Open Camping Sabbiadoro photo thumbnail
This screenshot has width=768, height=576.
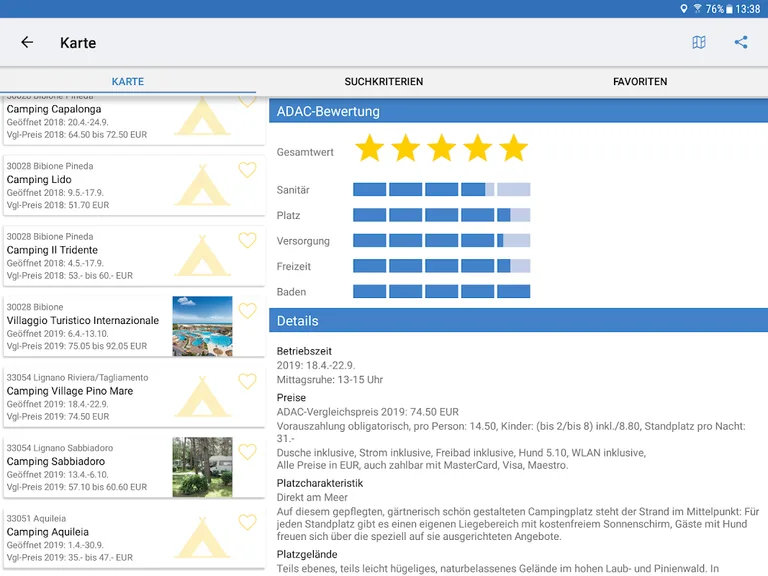pyautogui.click(x=202, y=467)
